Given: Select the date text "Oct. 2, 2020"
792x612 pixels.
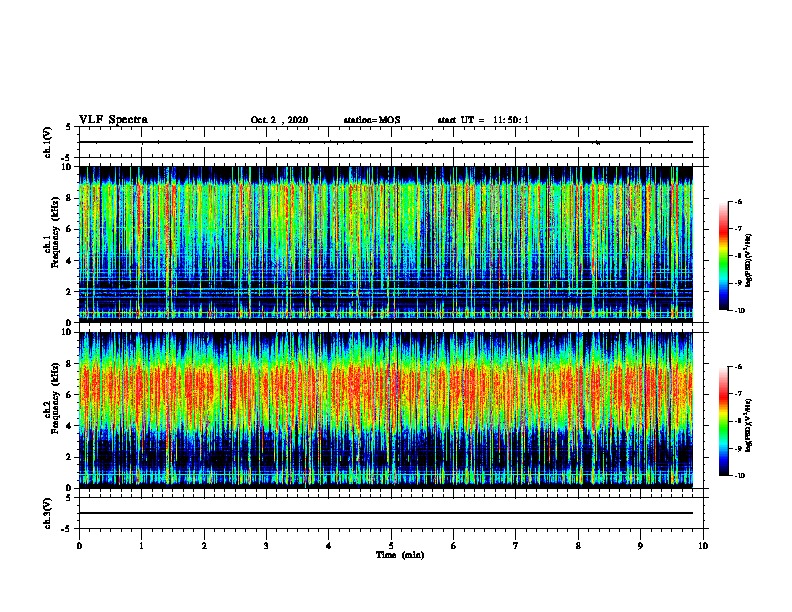Looking at the screenshot, I should 279,120.
